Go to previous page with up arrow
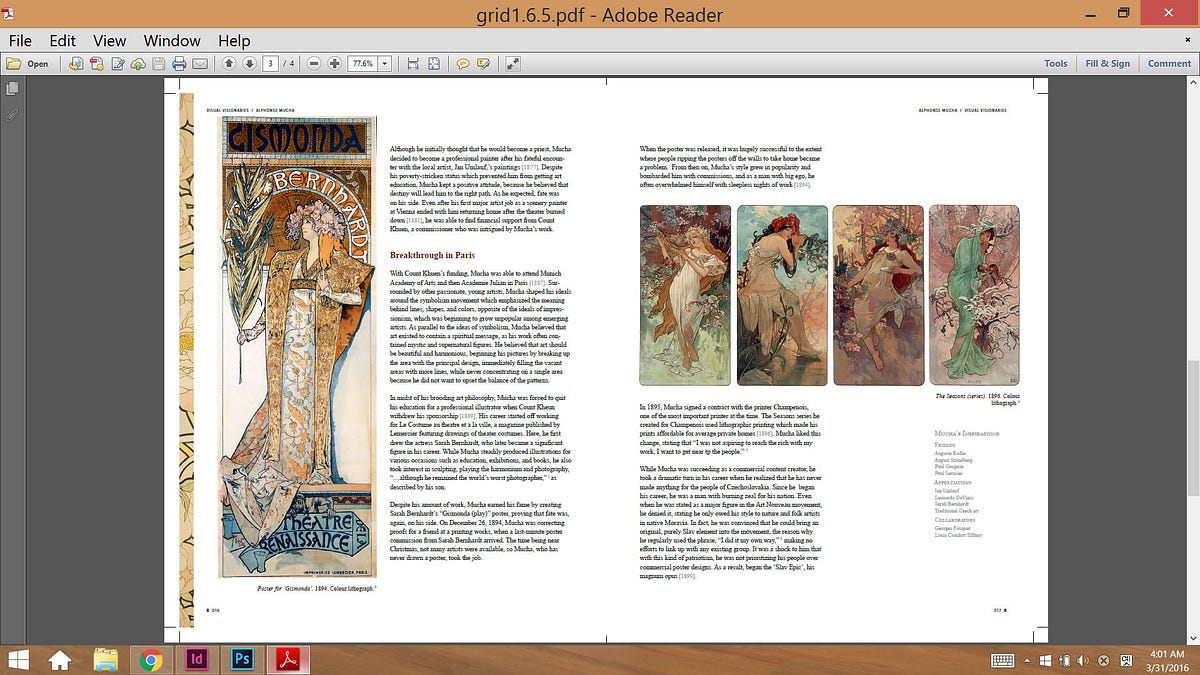The image size is (1200, 675). click(x=229, y=63)
